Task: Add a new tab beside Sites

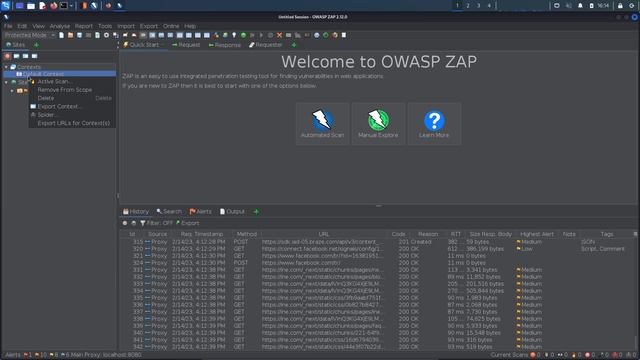Action: click(36, 45)
